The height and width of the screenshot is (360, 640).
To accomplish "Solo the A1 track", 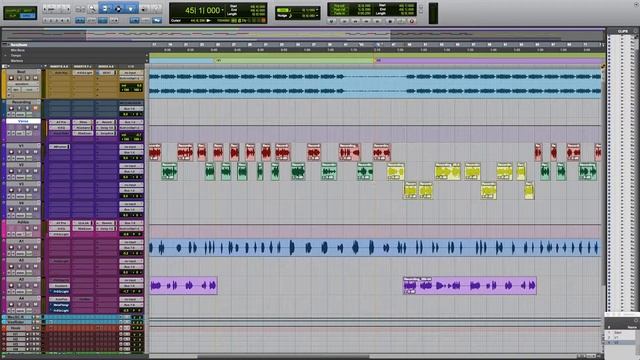I will [27, 247].
